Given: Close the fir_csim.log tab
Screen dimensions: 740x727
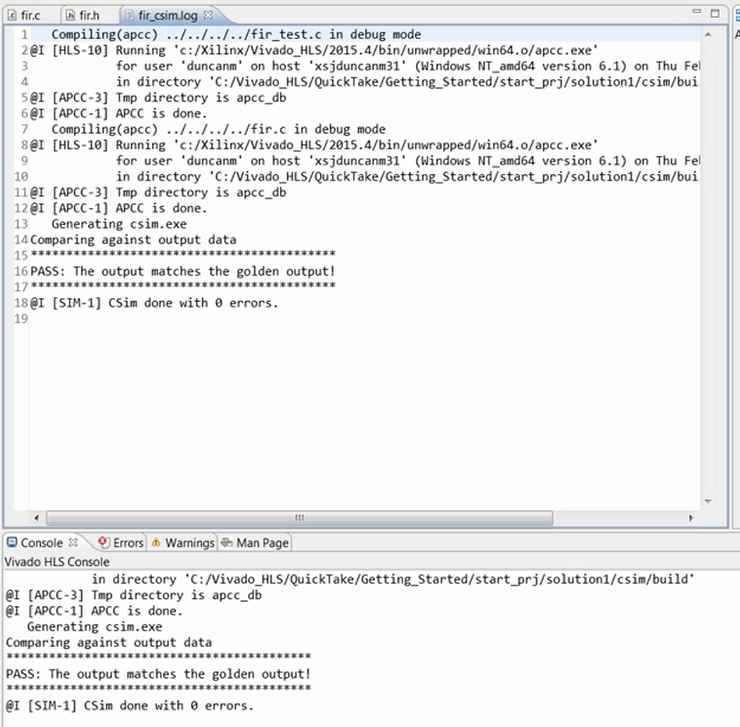Looking at the screenshot, I should click(x=208, y=16).
